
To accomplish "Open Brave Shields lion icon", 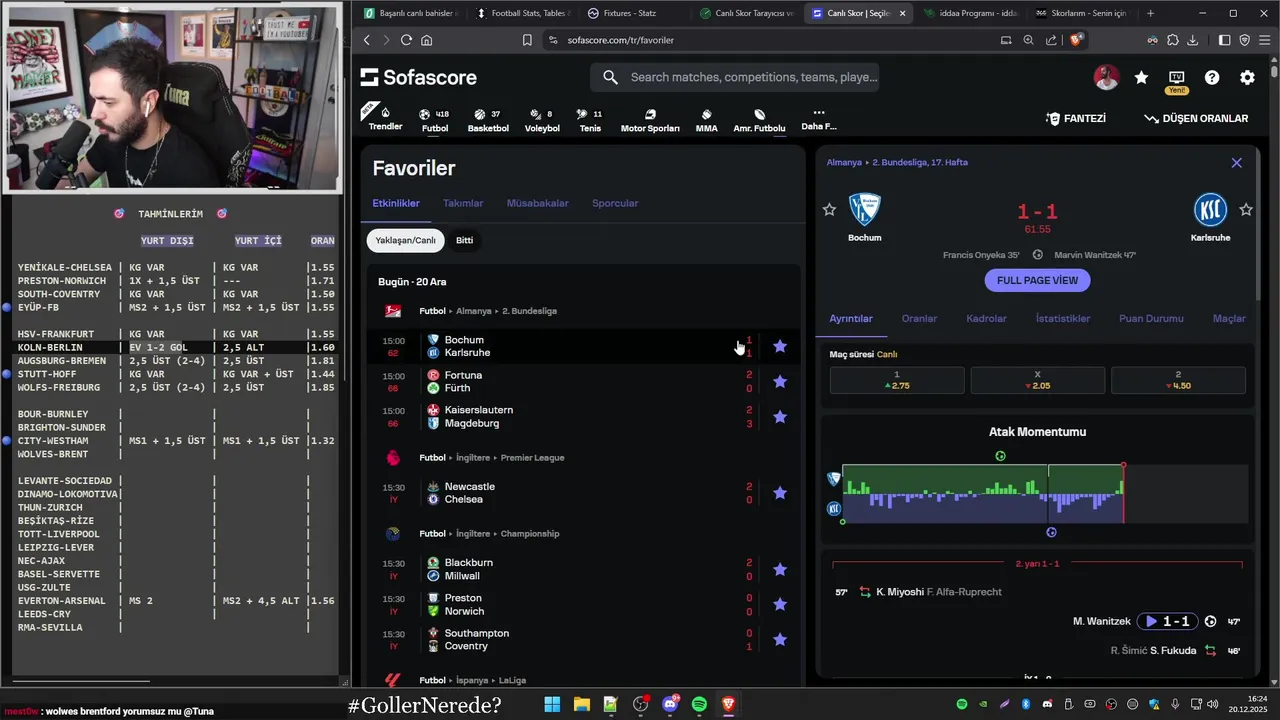I will tap(1076, 40).
